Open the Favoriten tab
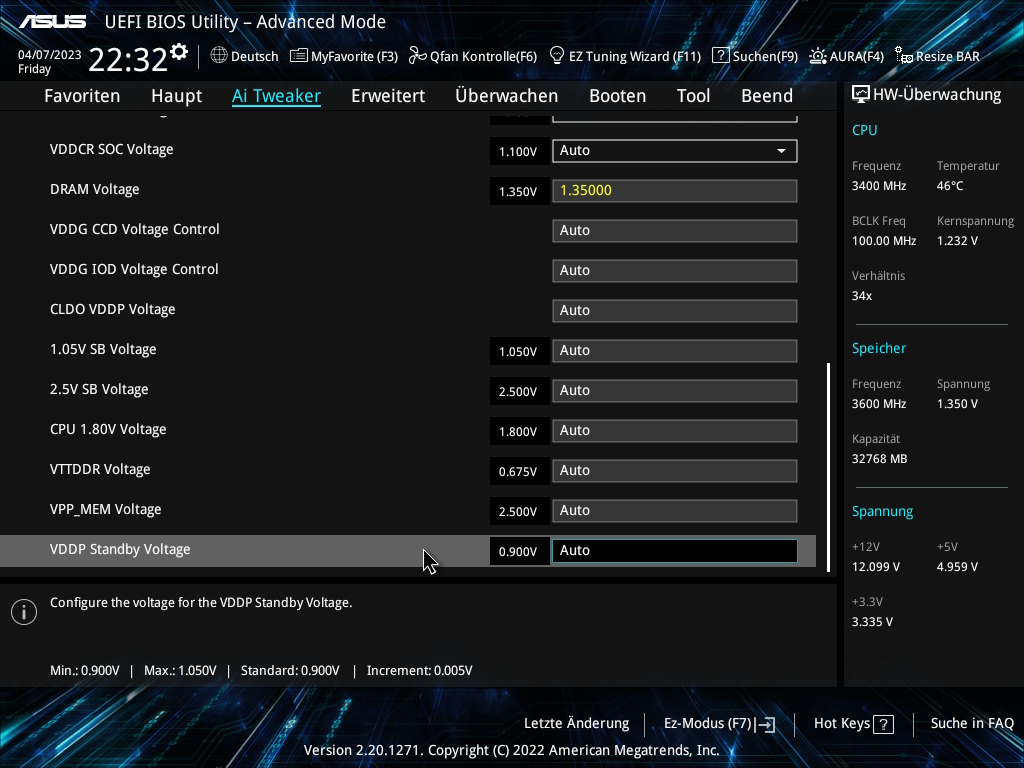1024x768 pixels. [82, 96]
